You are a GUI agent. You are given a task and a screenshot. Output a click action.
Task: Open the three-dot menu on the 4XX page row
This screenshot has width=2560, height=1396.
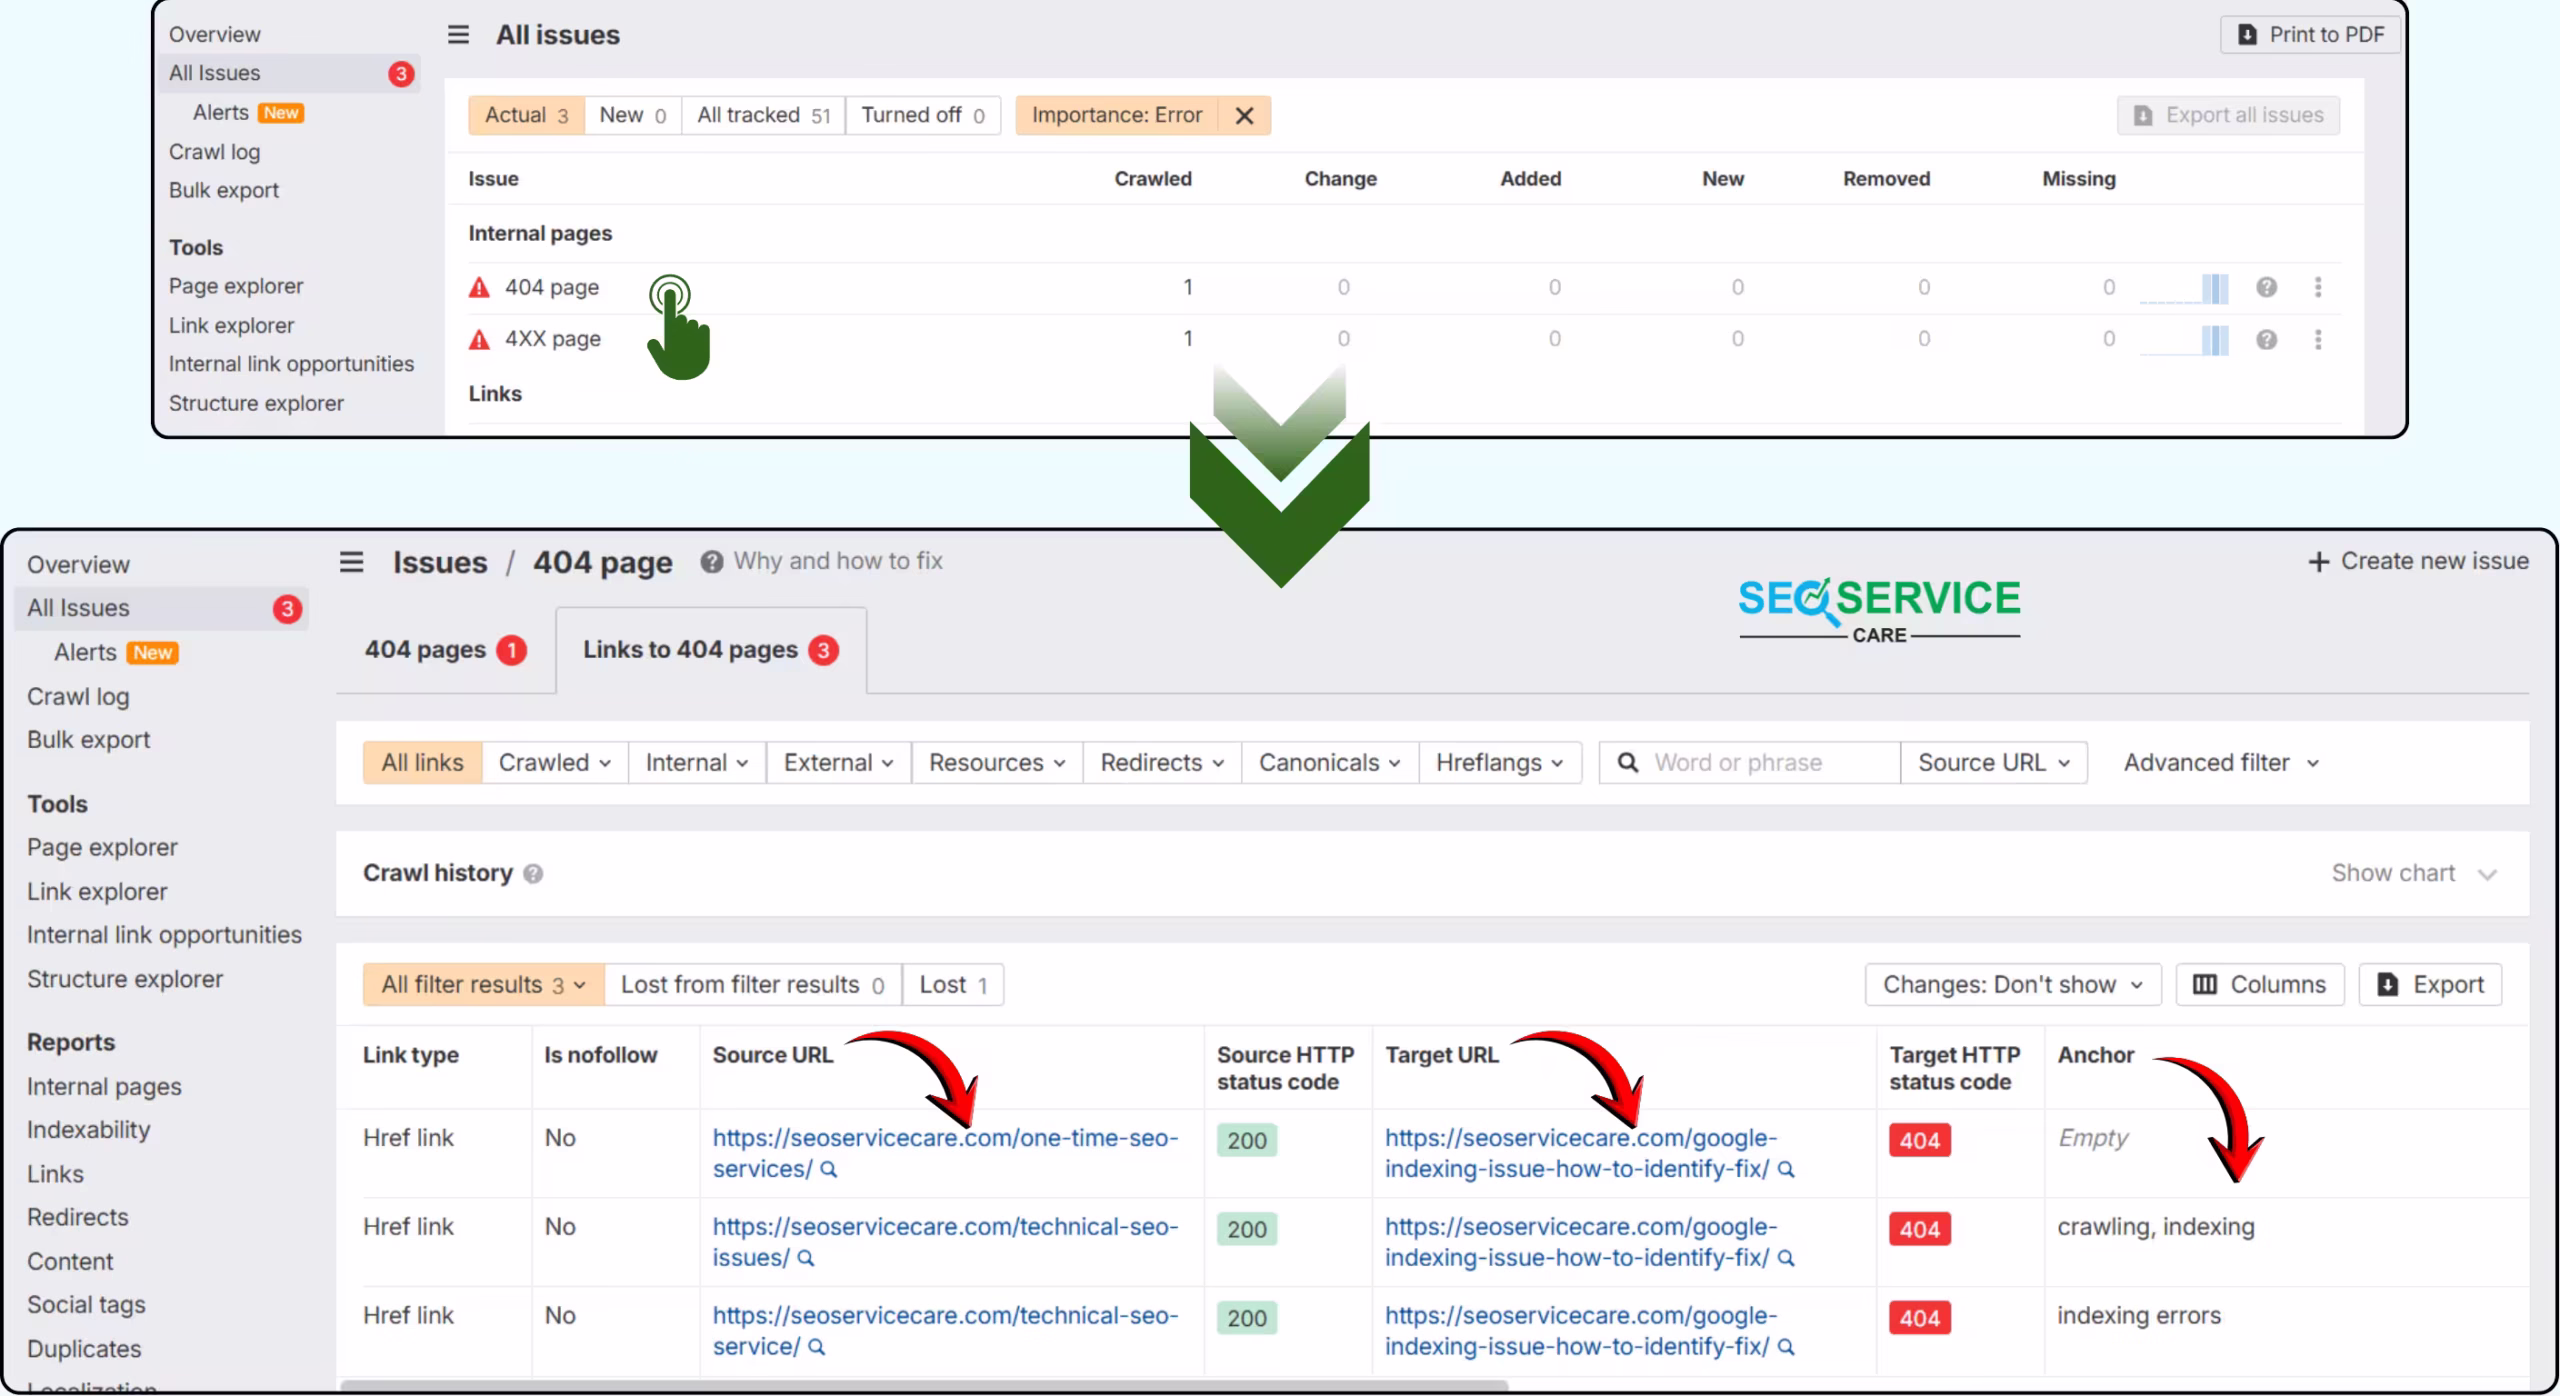[2319, 339]
